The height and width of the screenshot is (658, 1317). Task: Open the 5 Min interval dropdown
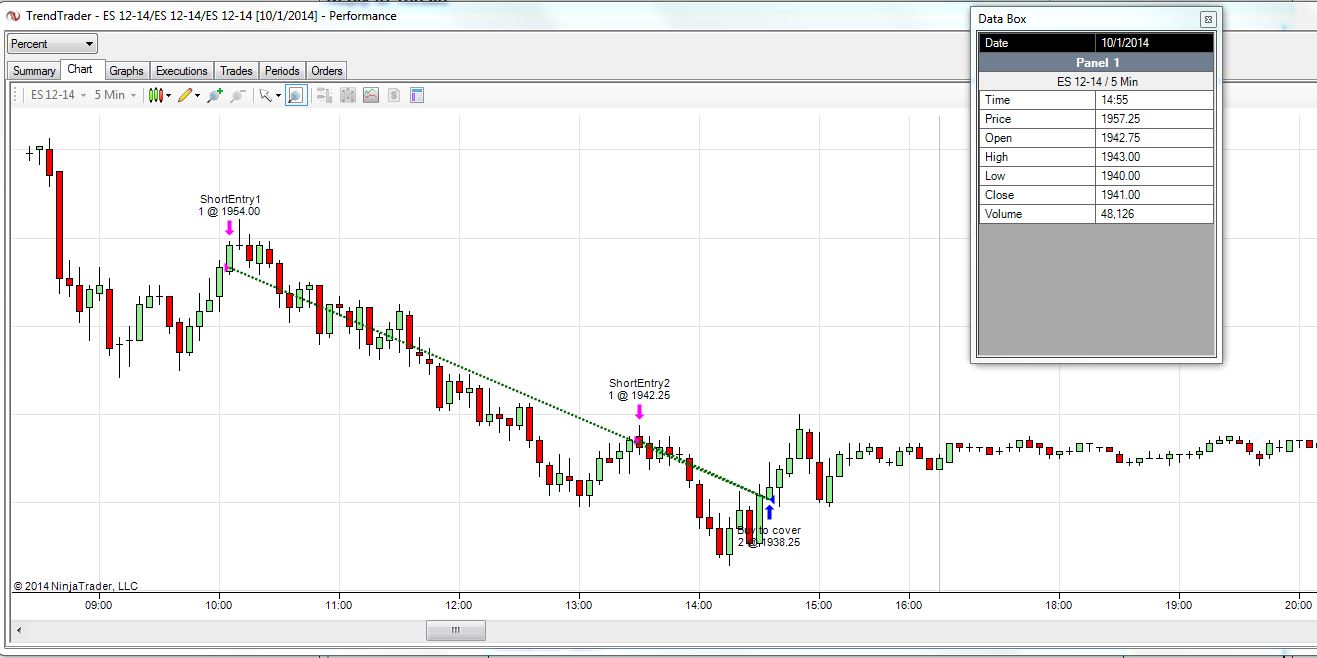pos(115,95)
